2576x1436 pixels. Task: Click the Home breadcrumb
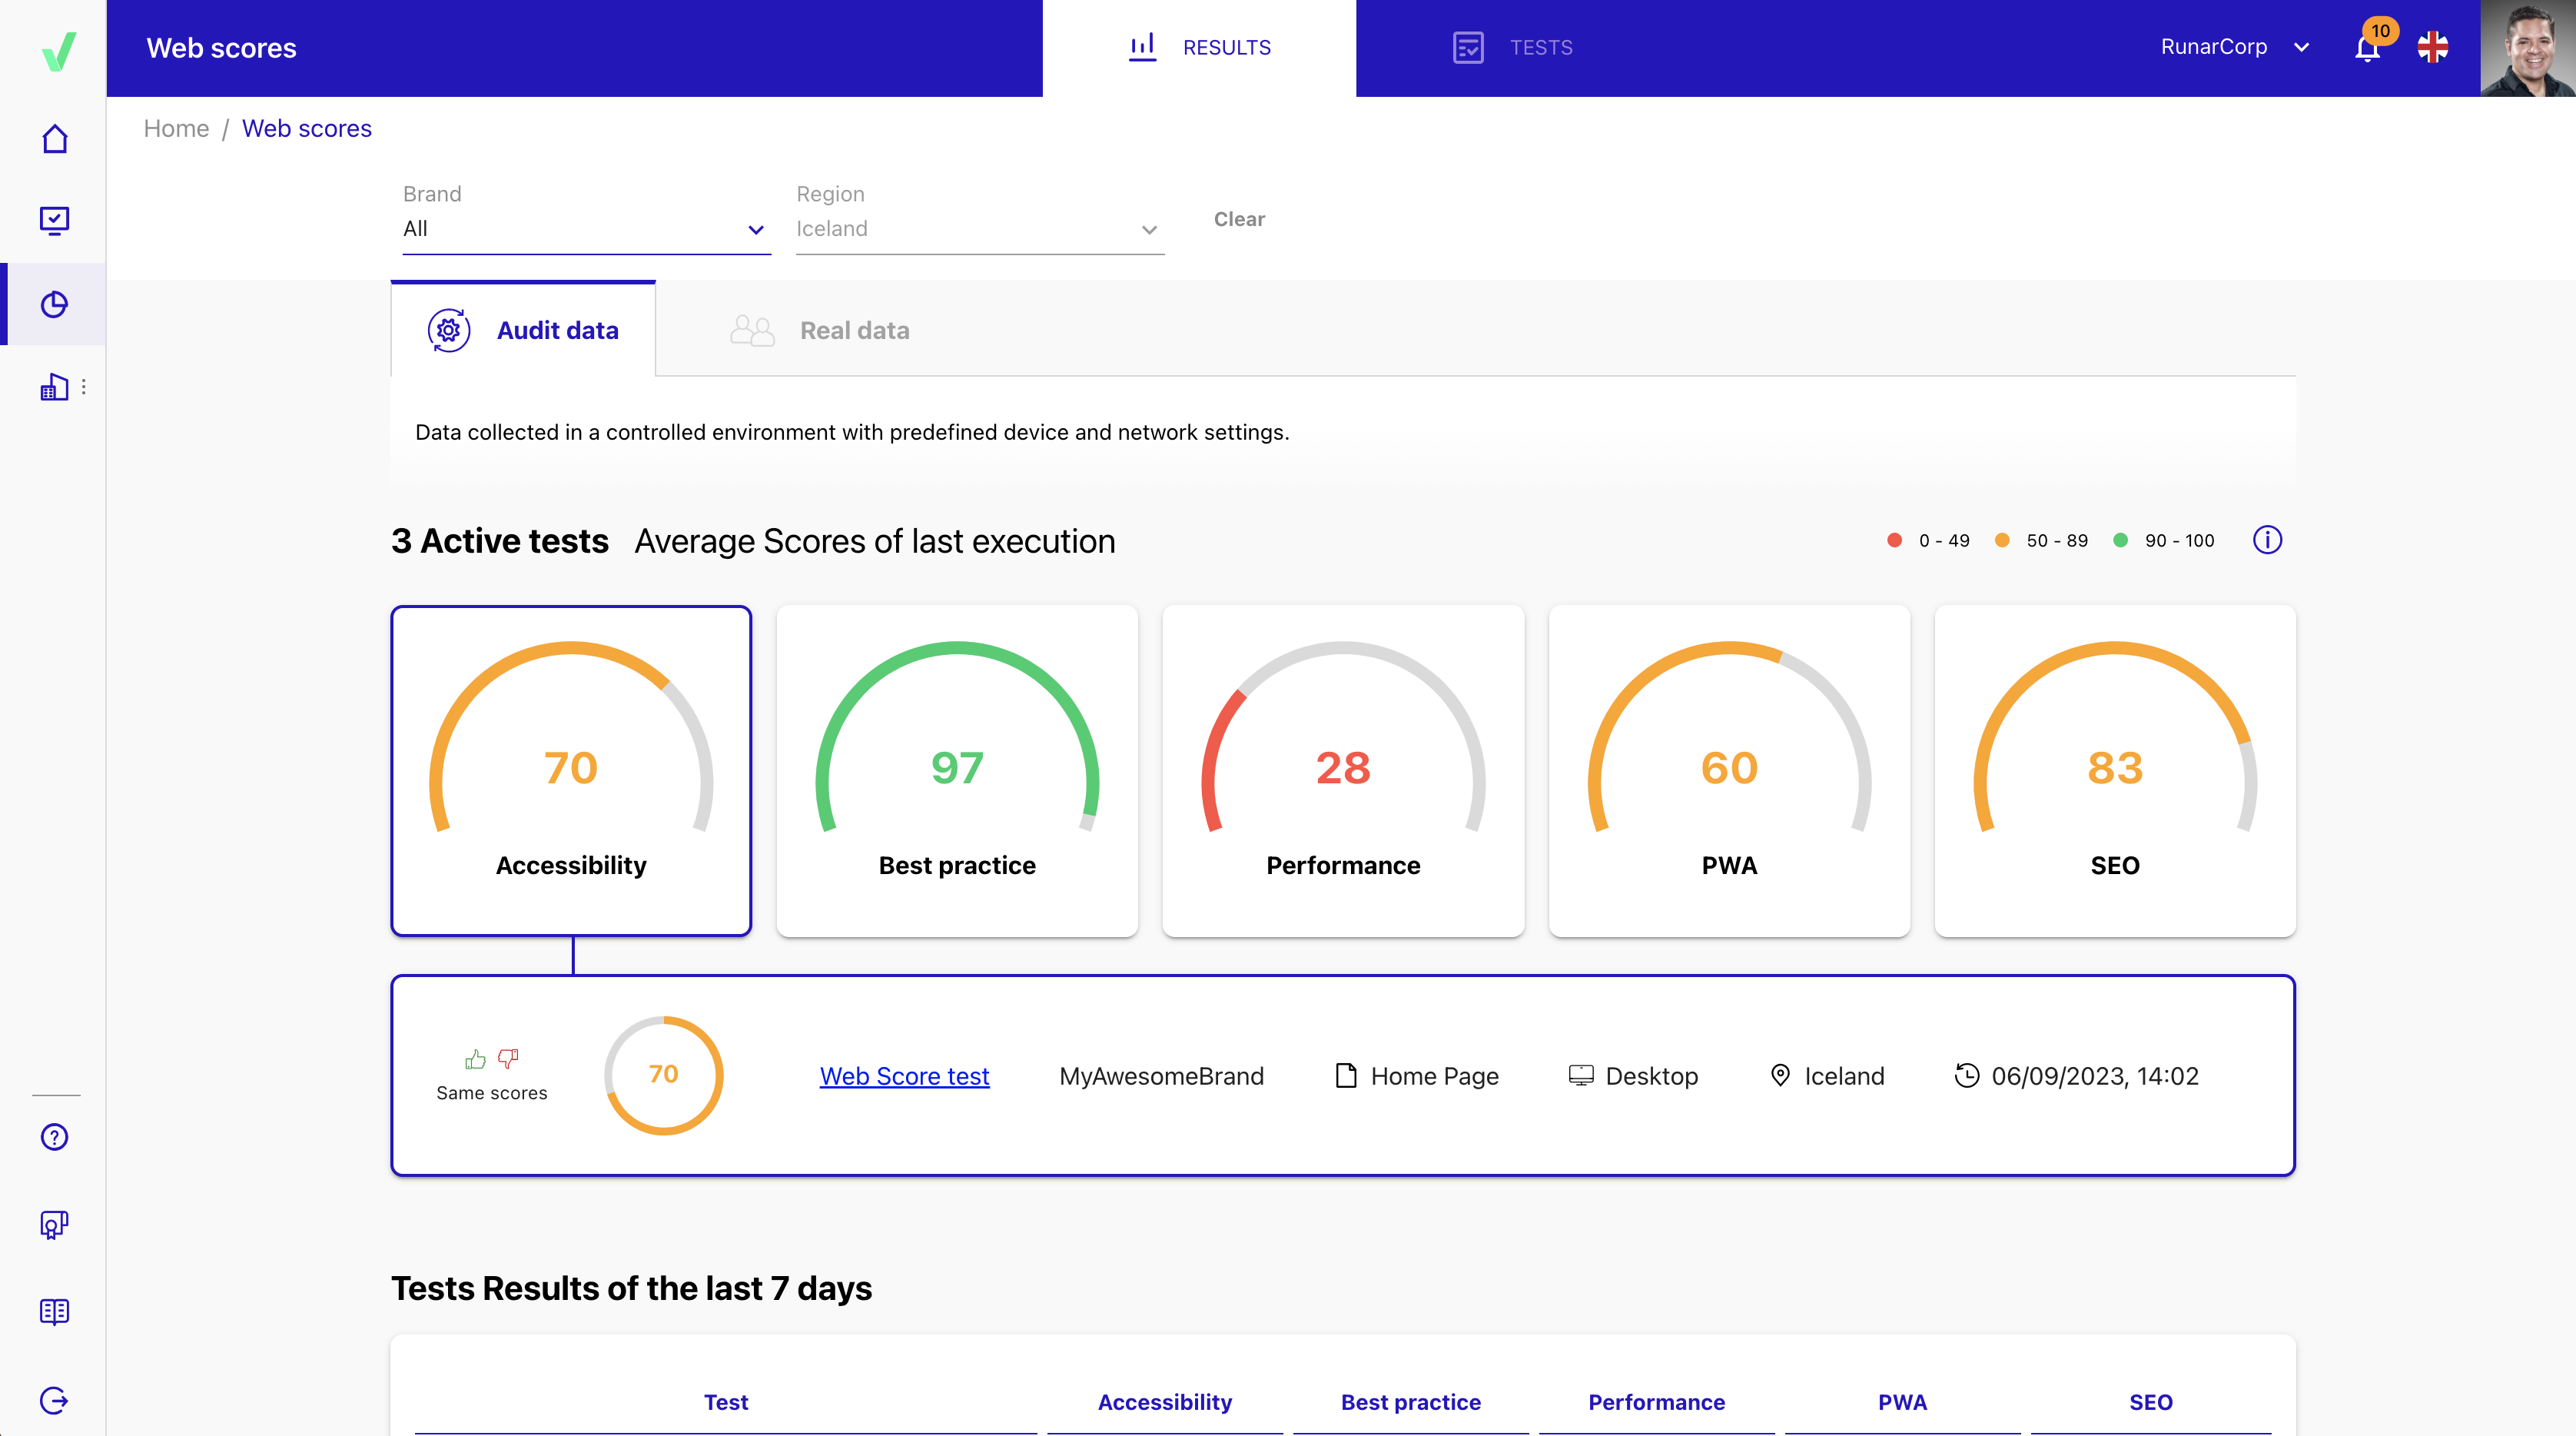pos(176,128)
